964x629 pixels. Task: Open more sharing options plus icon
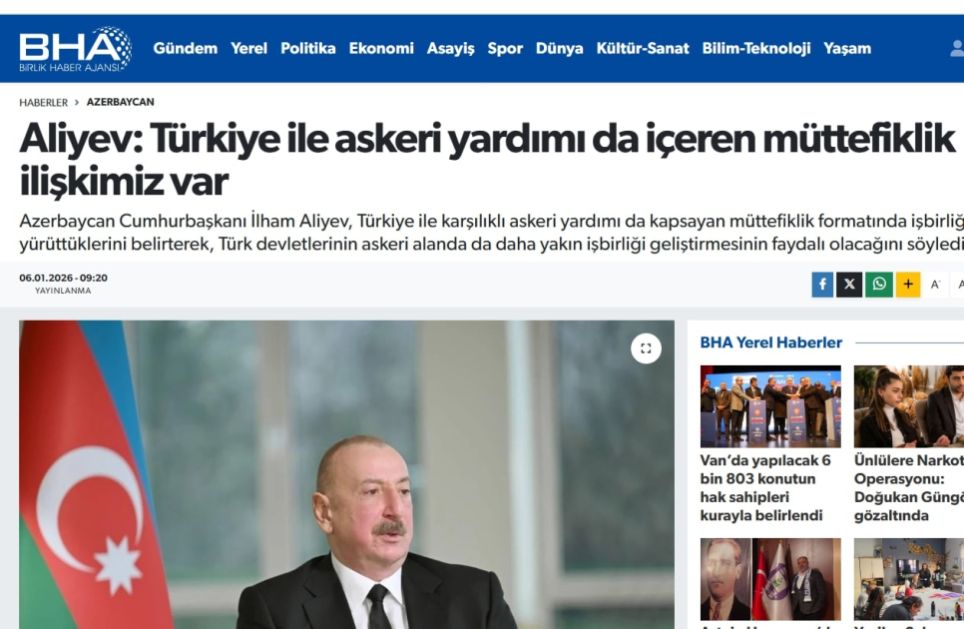[x=908, y=285]
